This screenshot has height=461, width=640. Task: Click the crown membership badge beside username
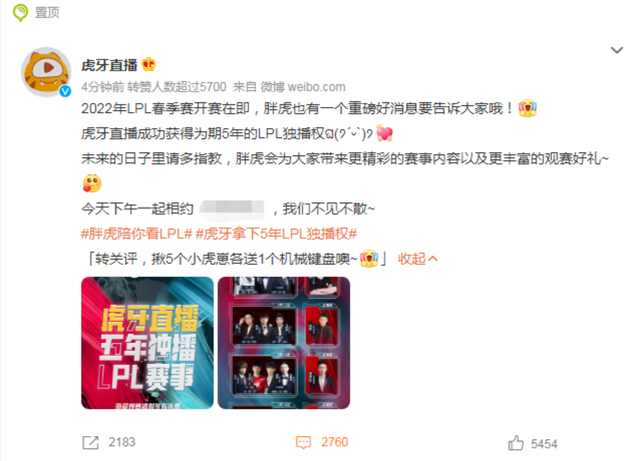(149, 65)
